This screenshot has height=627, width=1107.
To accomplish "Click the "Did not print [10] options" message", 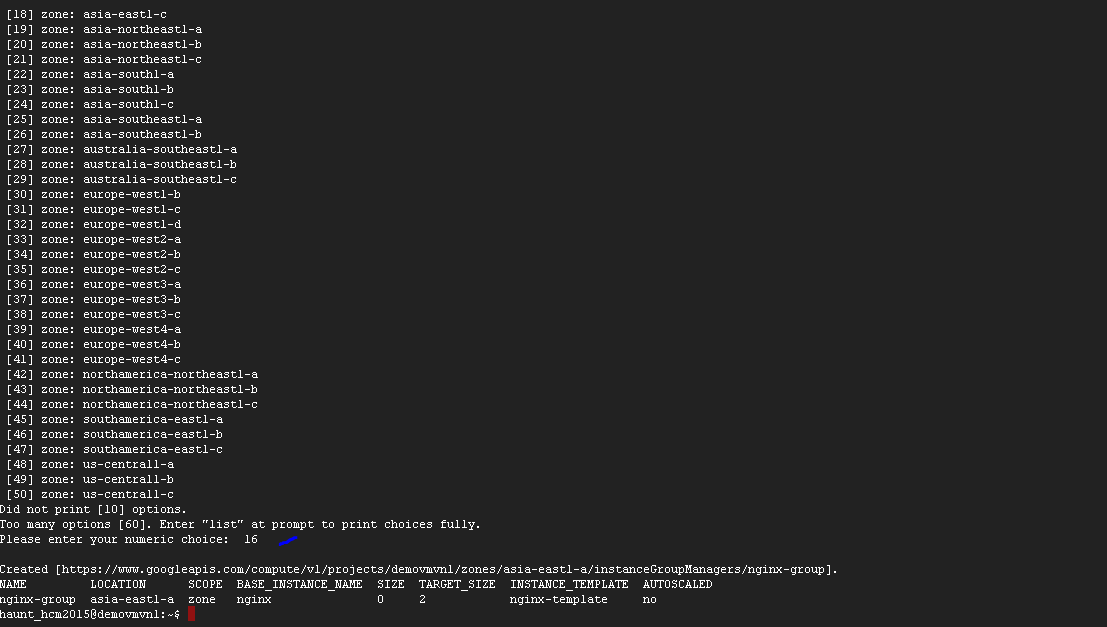I will (x=93, y=509).
